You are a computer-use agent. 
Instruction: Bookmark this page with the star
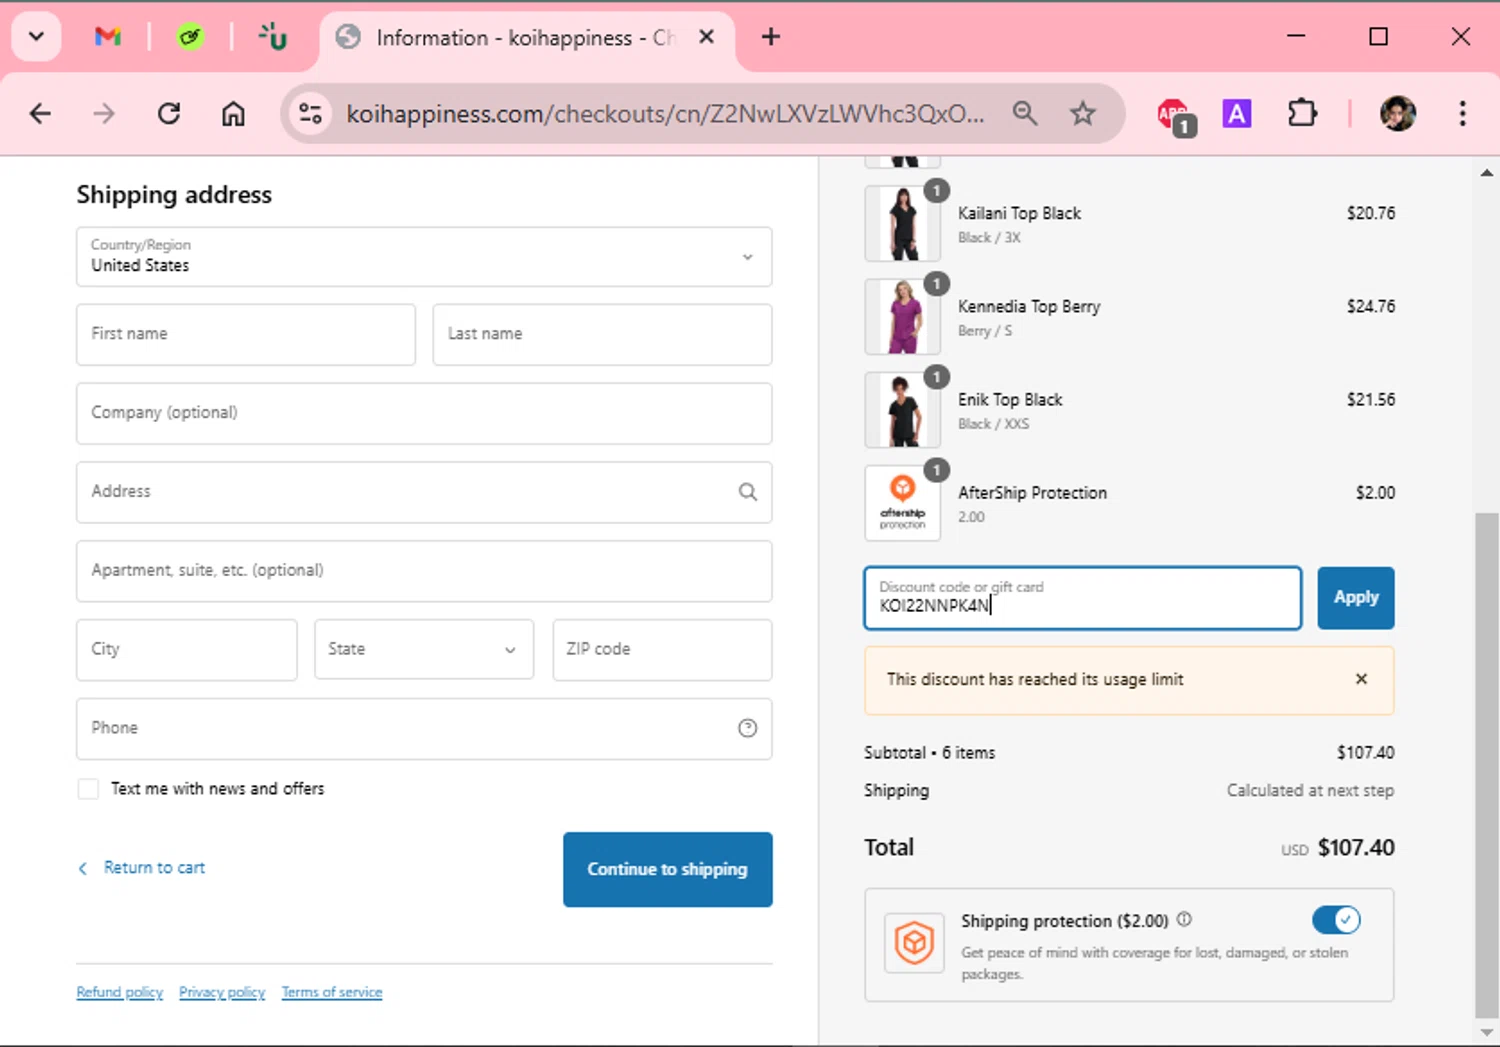(x=1082, y=113)
